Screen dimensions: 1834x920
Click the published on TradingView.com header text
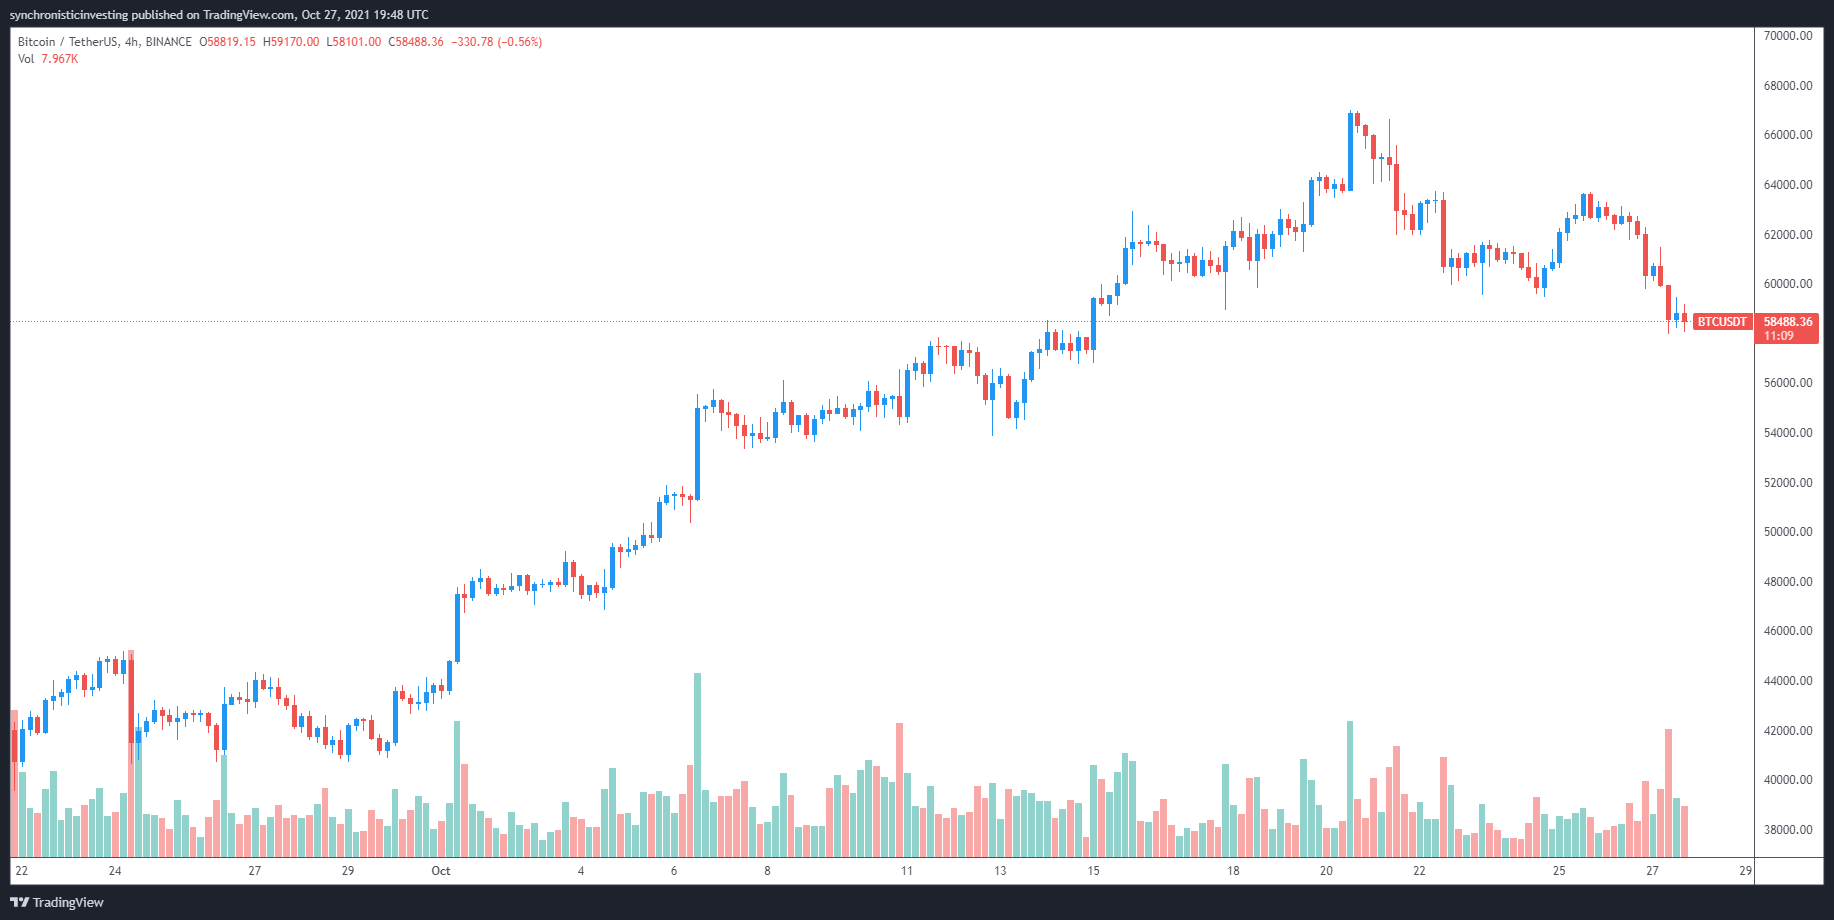coord(213,15)
